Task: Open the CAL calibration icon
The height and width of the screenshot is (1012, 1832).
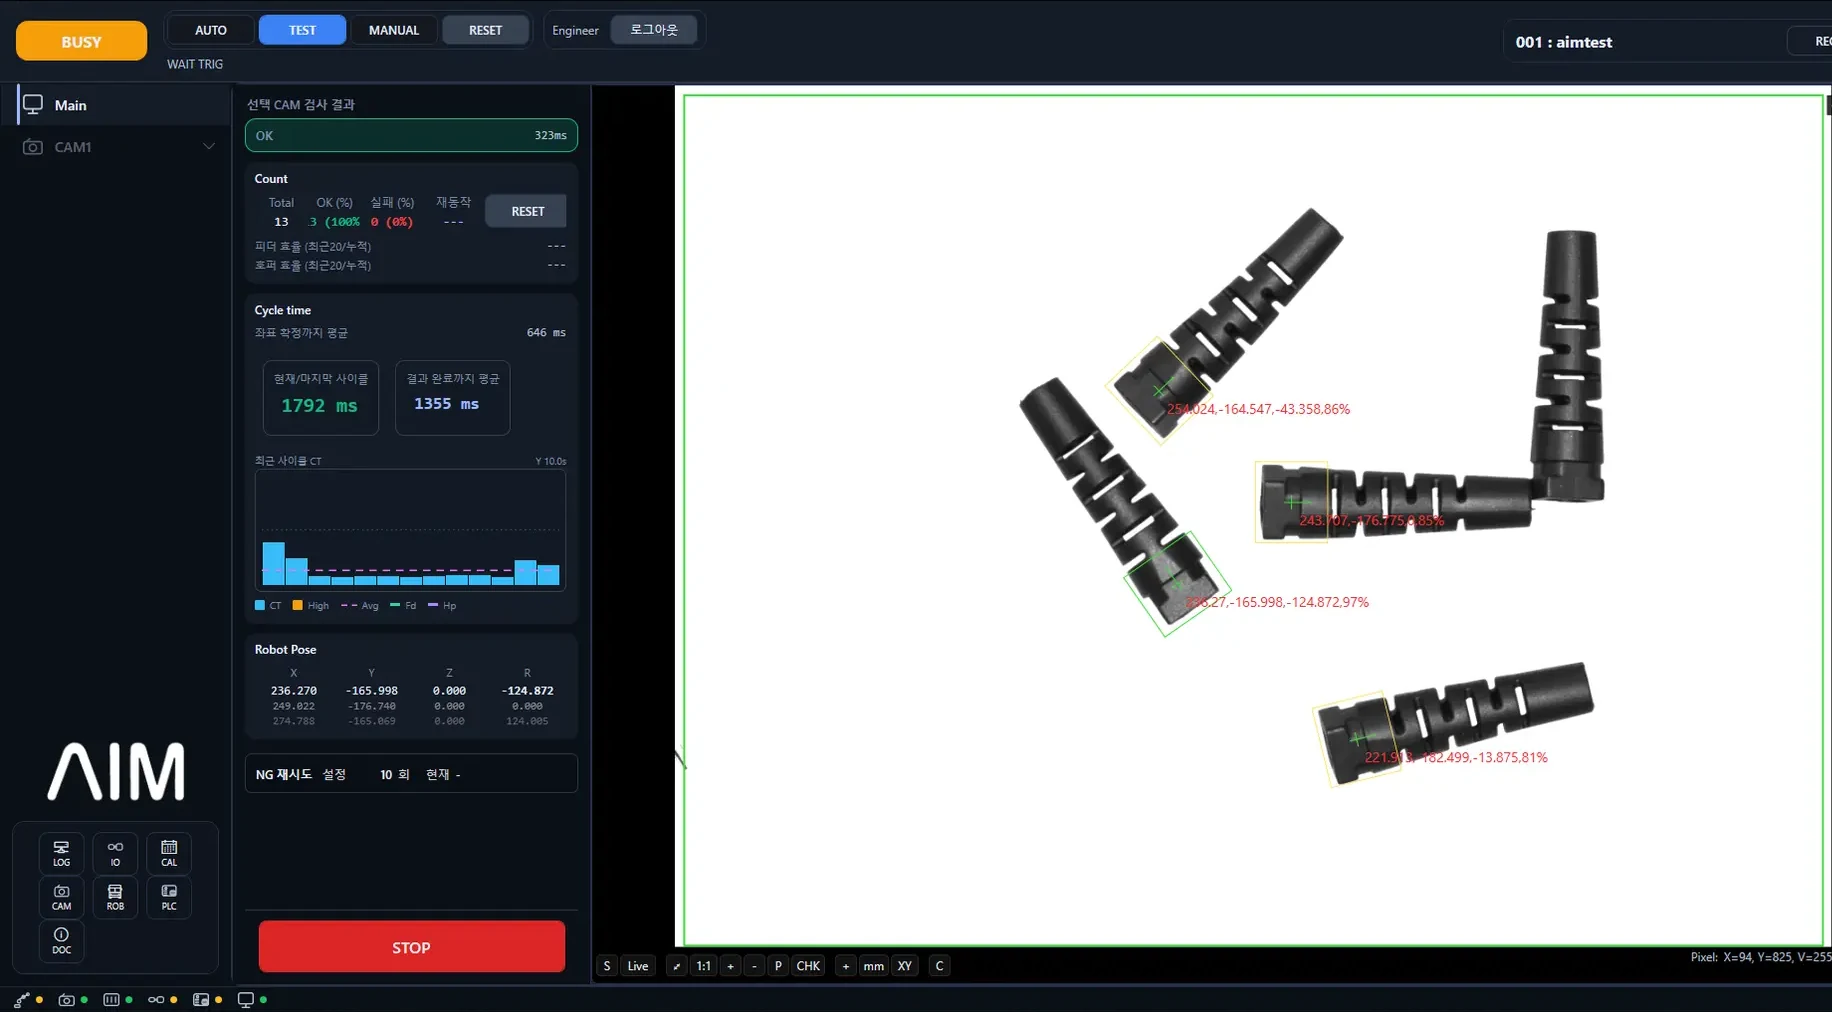Action: pyautogui.click(x=169, y=853)
